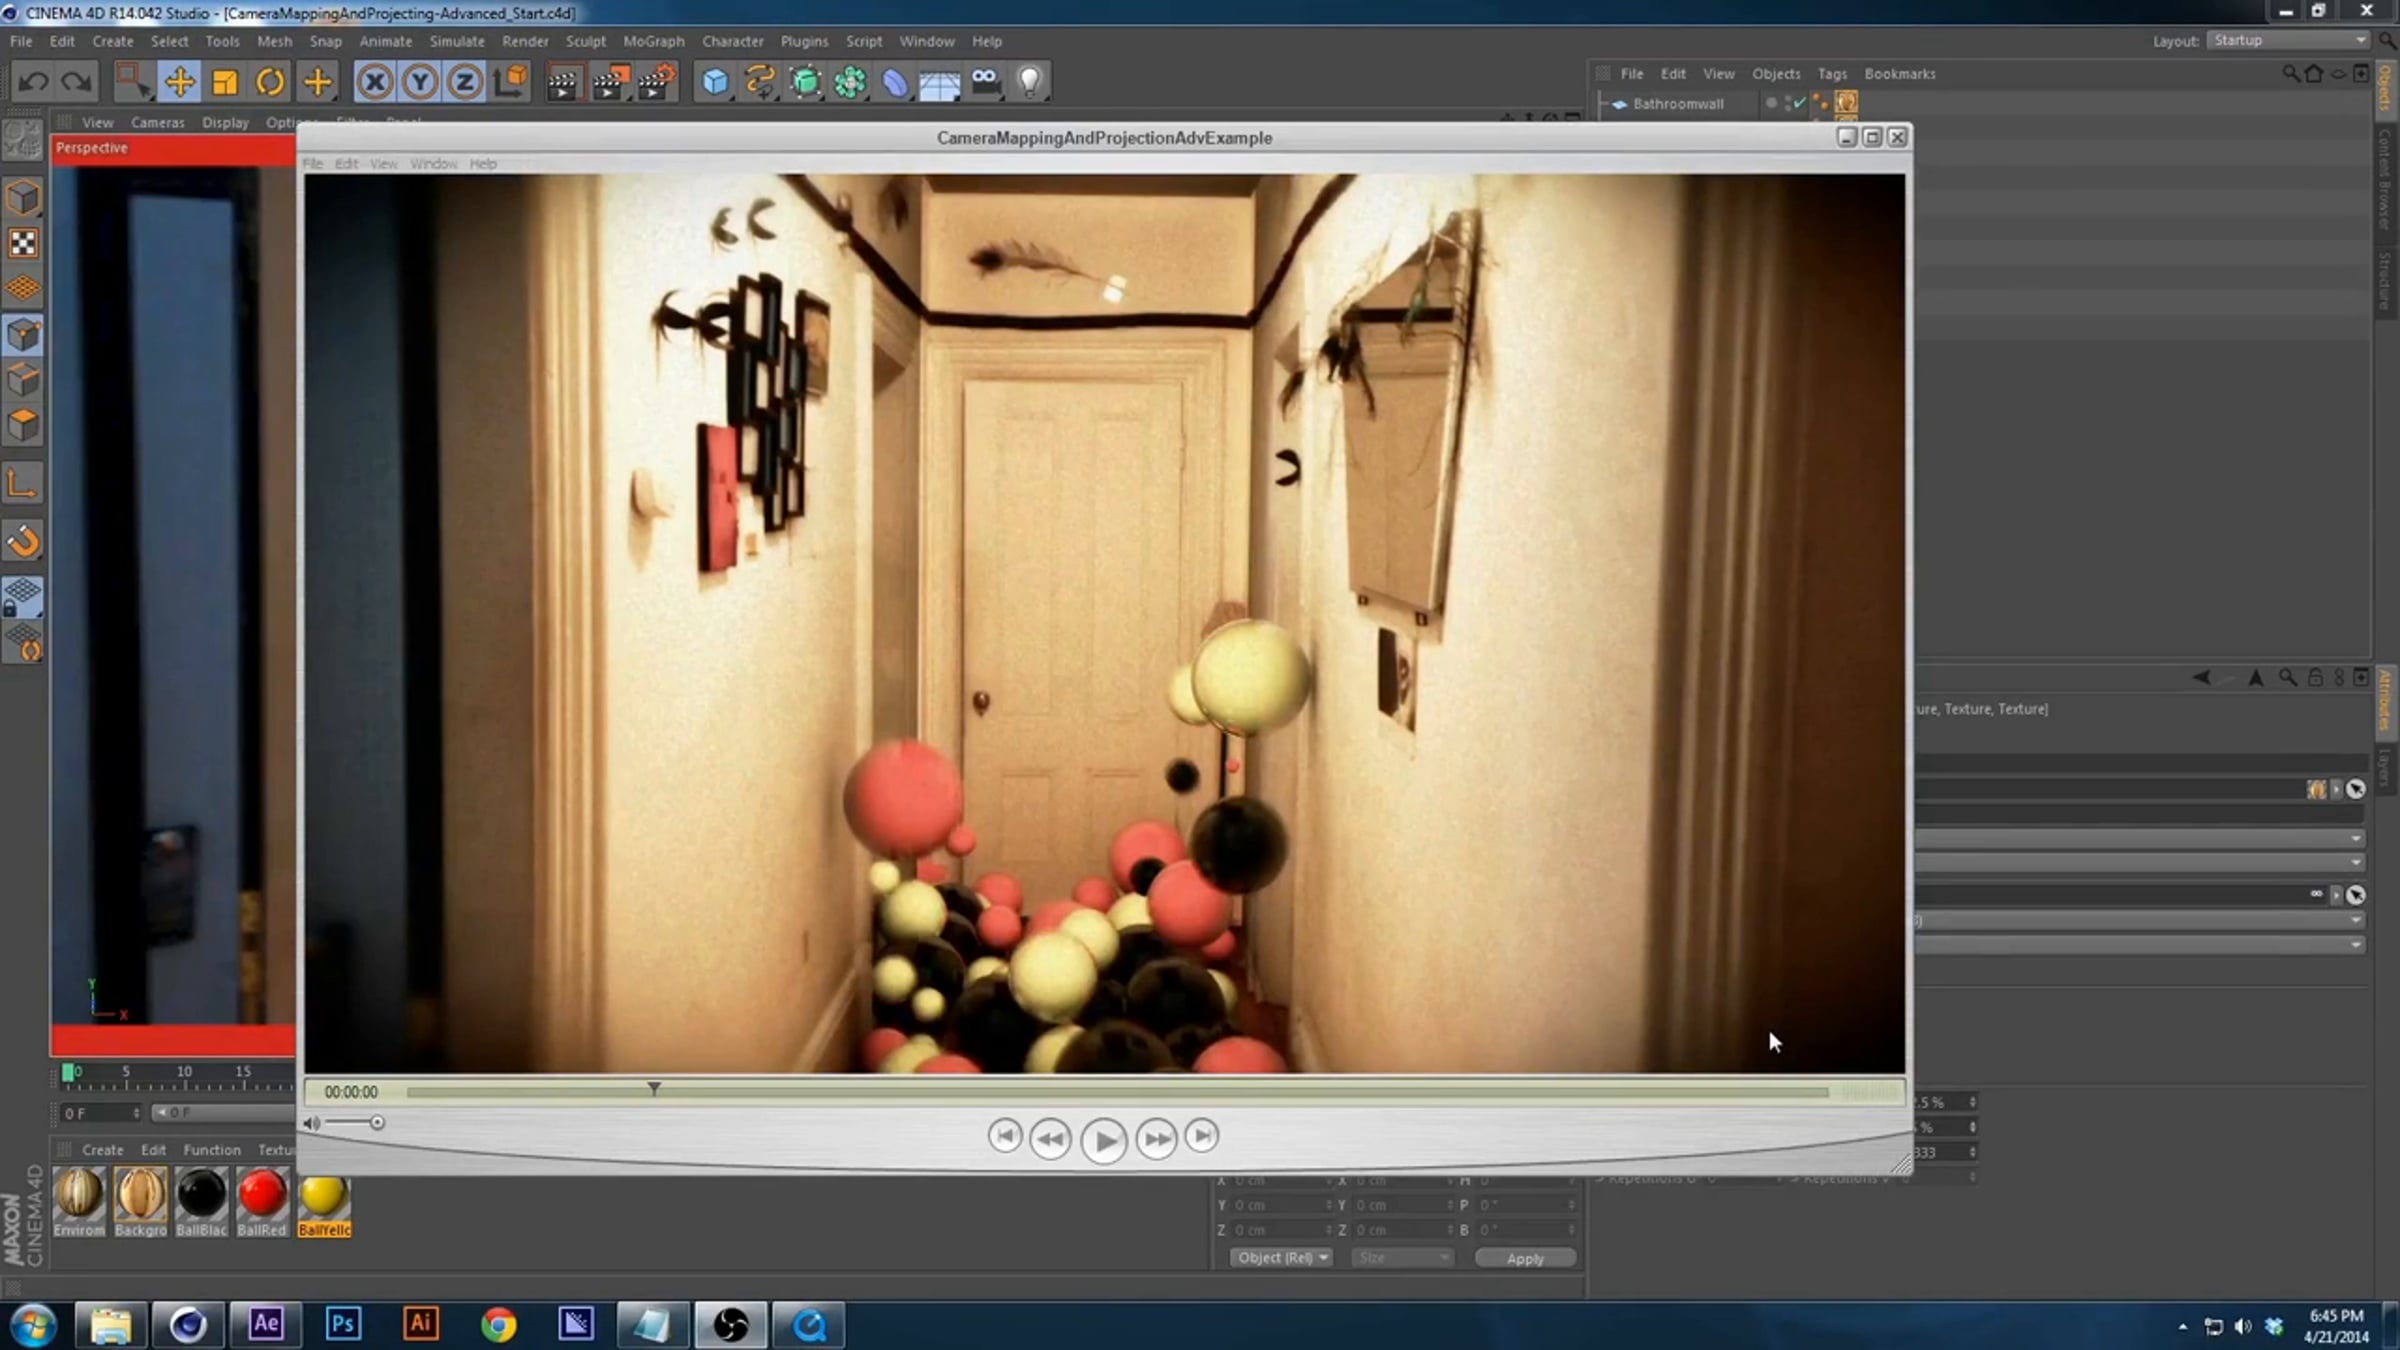2400x1350 pixels.
Task: Toggle the Z axis lock
Action: 465,82
